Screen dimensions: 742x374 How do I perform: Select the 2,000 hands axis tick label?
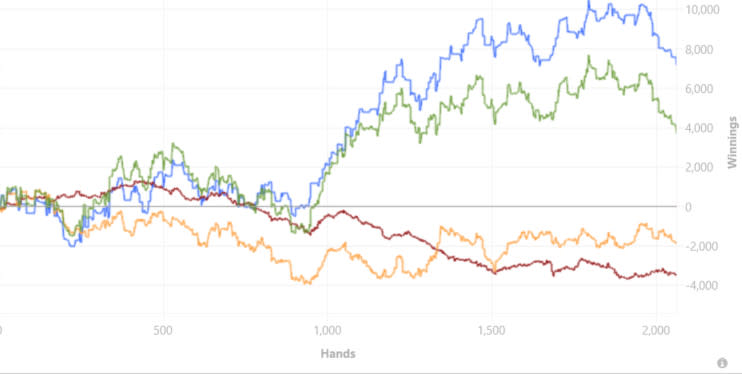[656, 330]
